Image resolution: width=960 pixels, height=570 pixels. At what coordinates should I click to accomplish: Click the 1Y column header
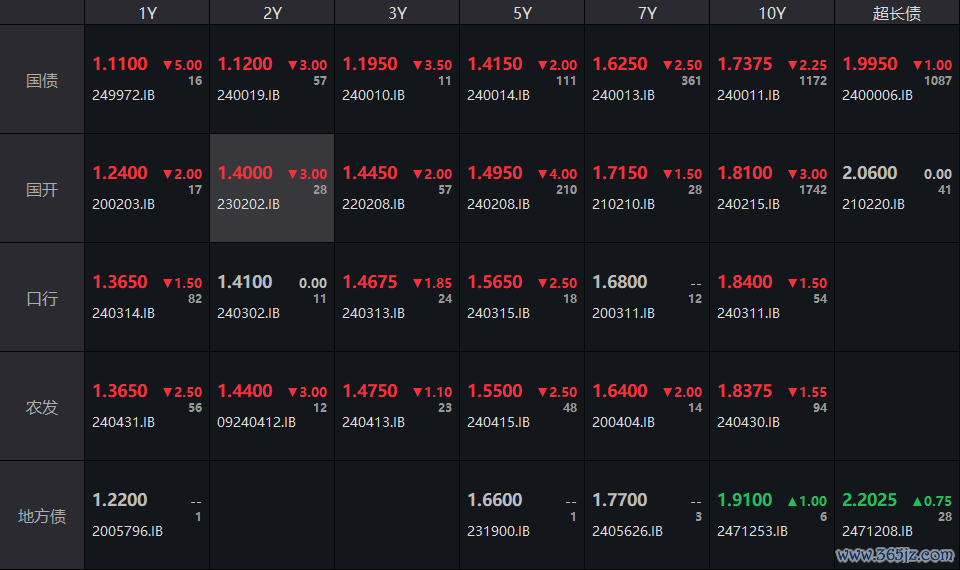click(x=147, y=13)
